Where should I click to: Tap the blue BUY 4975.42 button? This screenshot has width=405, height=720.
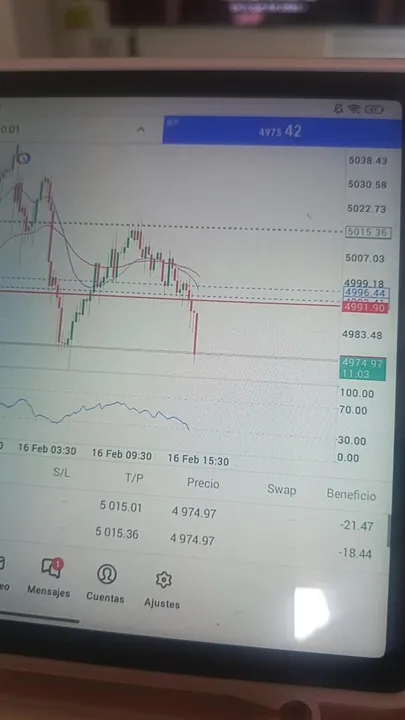click(x=282, y=132)
